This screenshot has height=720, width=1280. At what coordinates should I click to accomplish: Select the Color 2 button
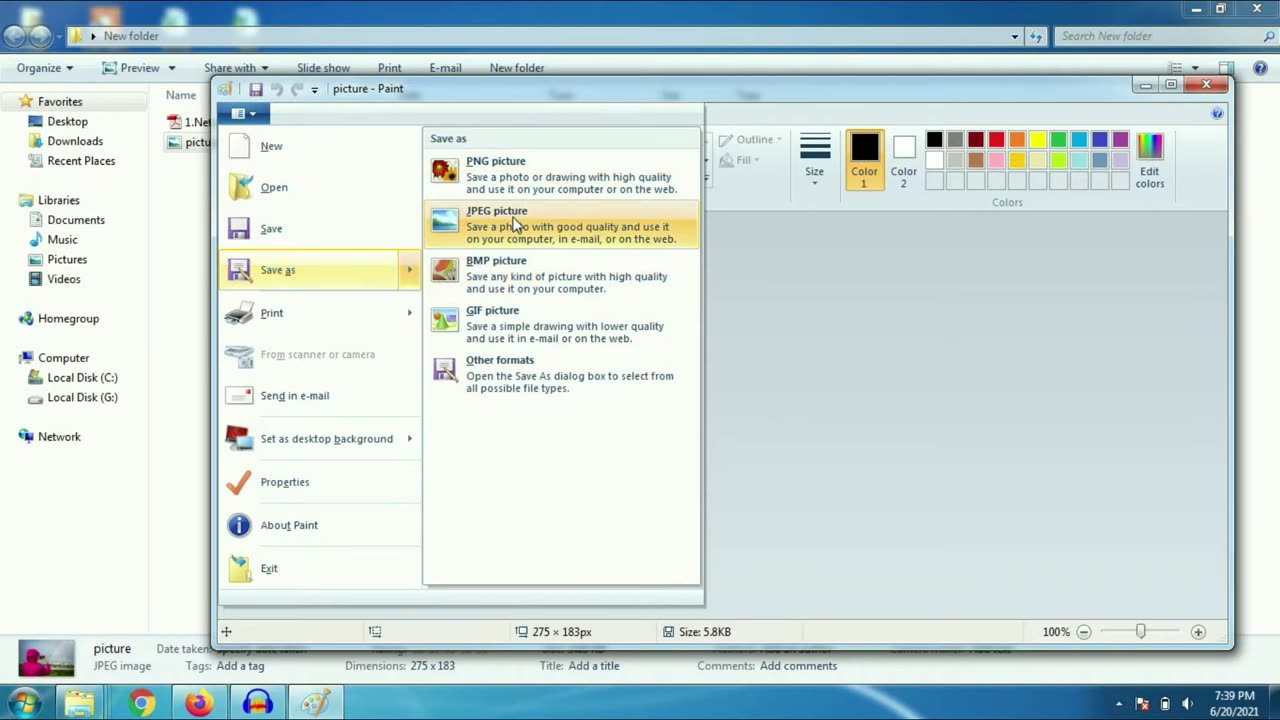[904, 160]
